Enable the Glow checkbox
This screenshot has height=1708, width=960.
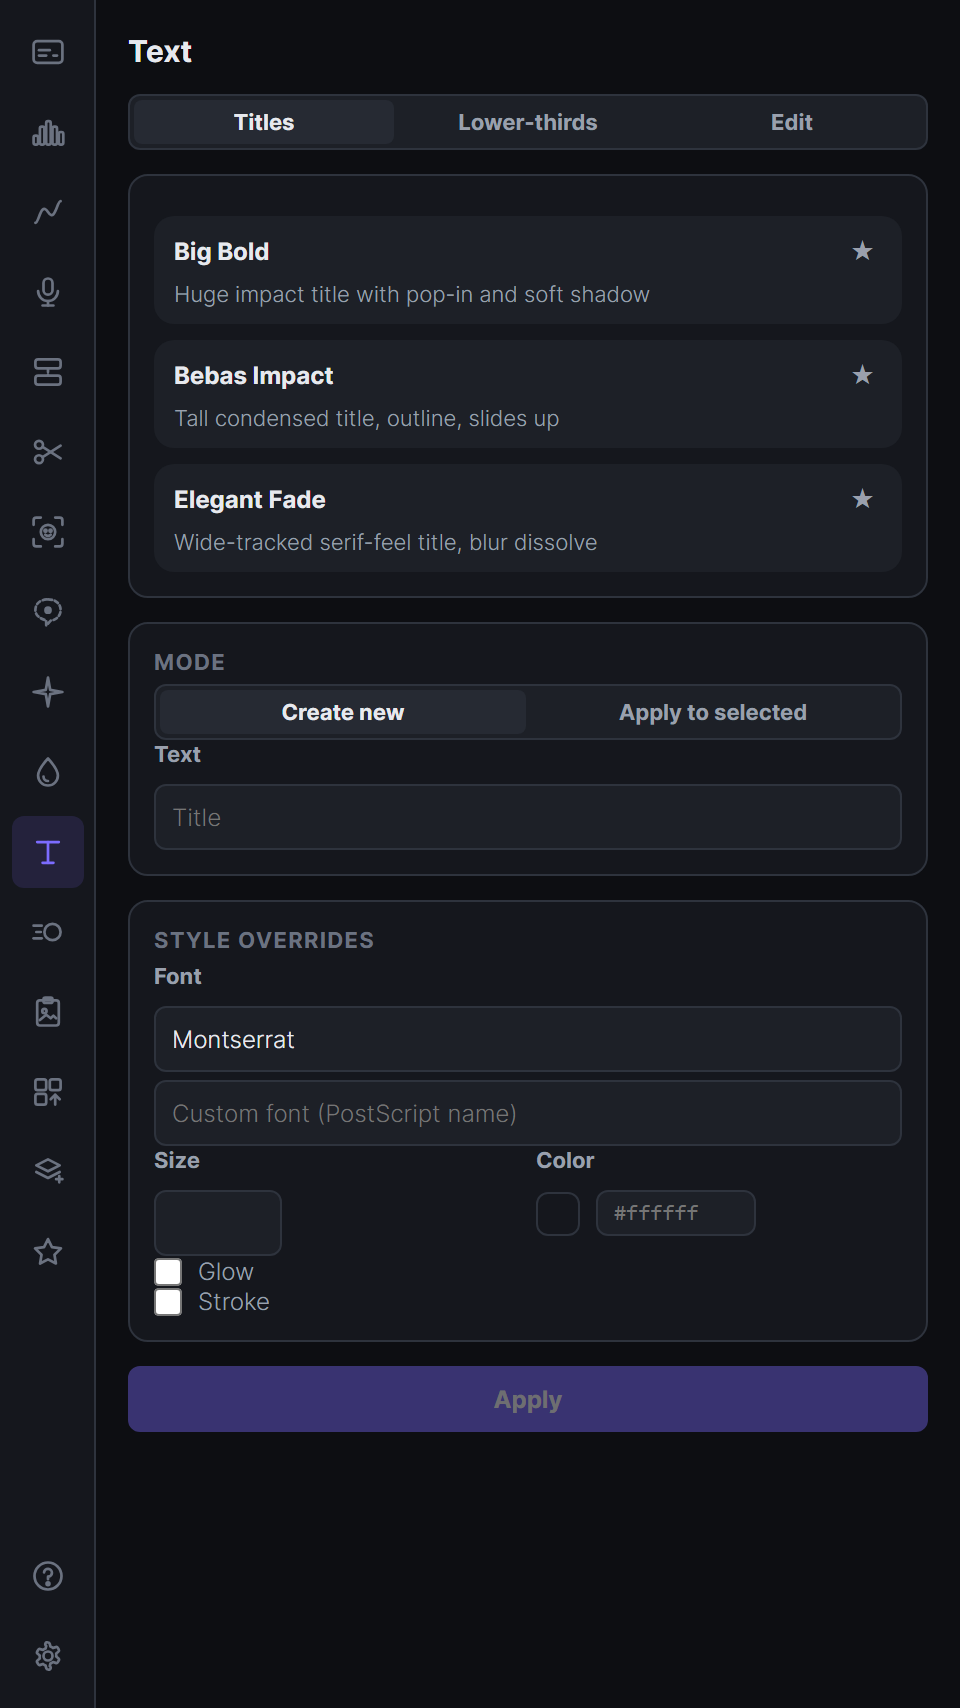168,1272
